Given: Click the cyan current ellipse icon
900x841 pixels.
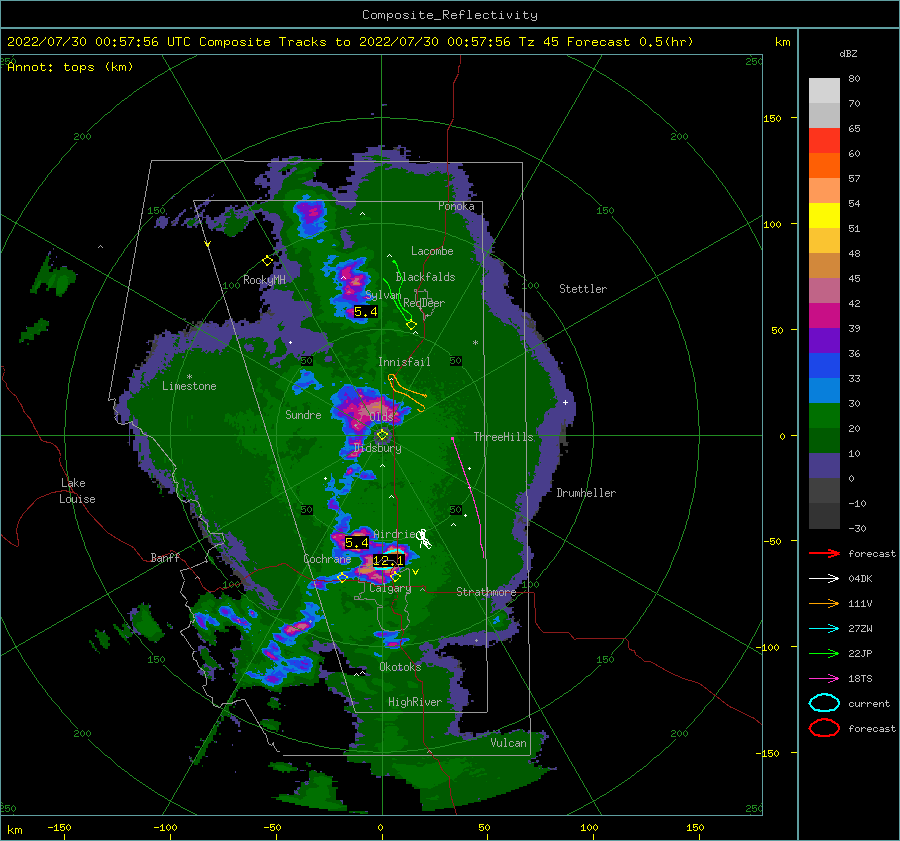Looking at the screenshot, I should [824, 703].
